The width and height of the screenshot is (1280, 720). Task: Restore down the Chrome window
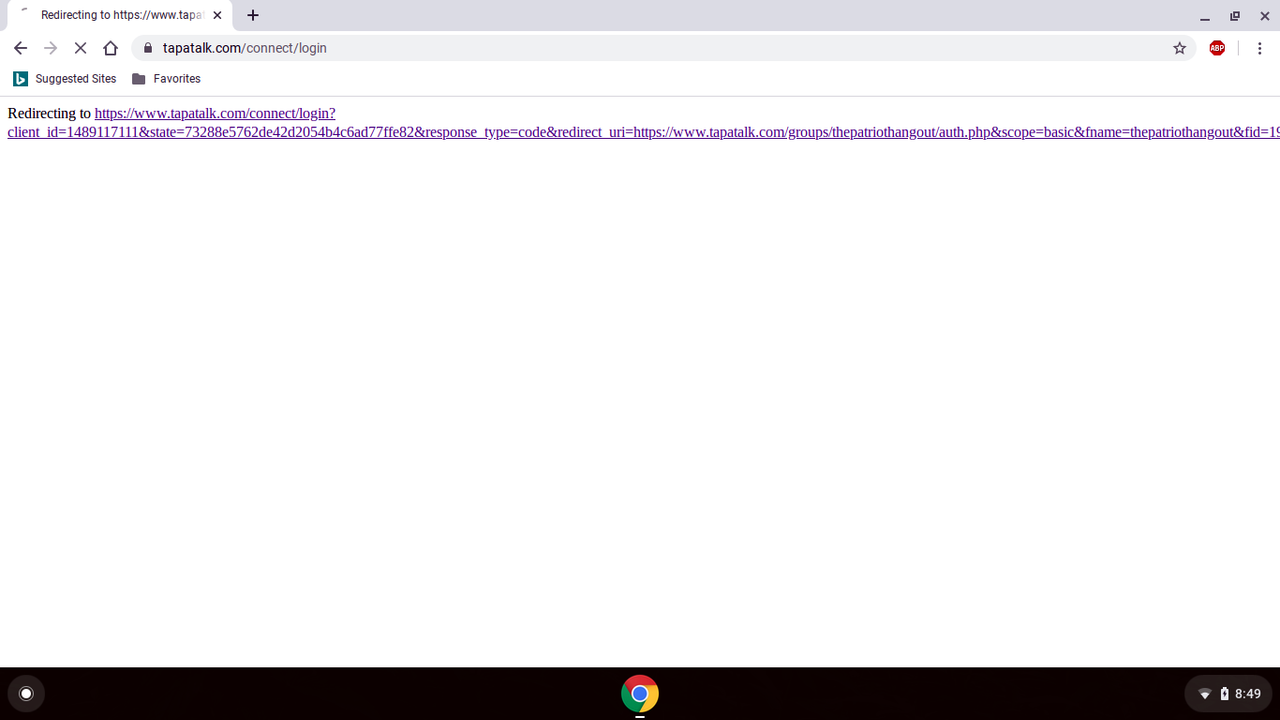pyautogui.click(x=1235, y=16)
